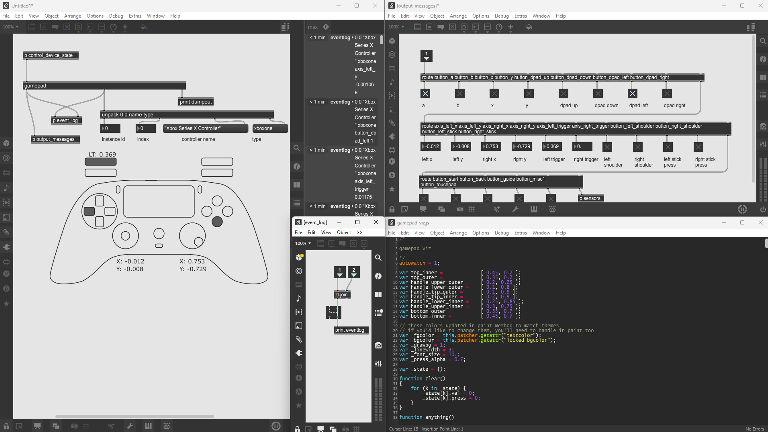768x432 pixels.
Task: Click the filled LT trigger bar above gamepad
Action: click(x=101, y=162)
